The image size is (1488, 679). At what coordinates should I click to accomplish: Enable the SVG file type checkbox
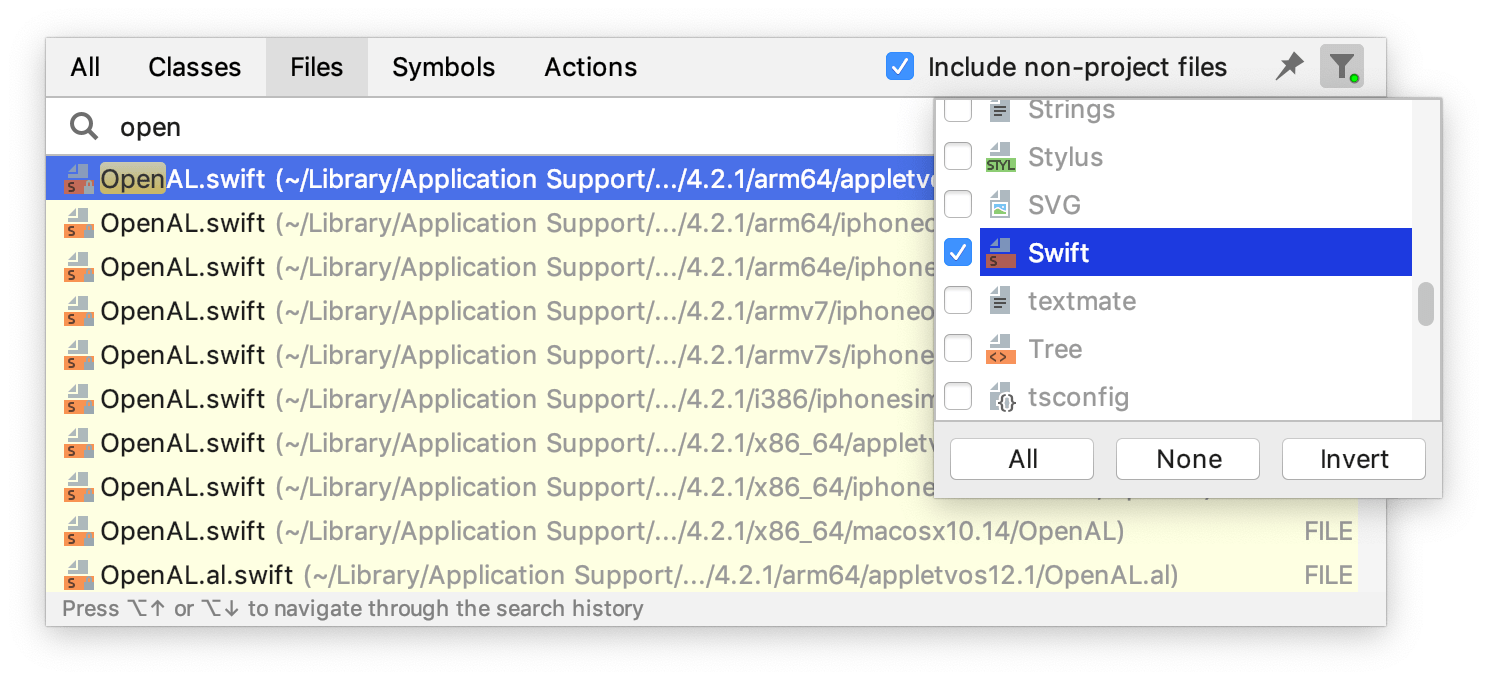click(x=958, y=205)
